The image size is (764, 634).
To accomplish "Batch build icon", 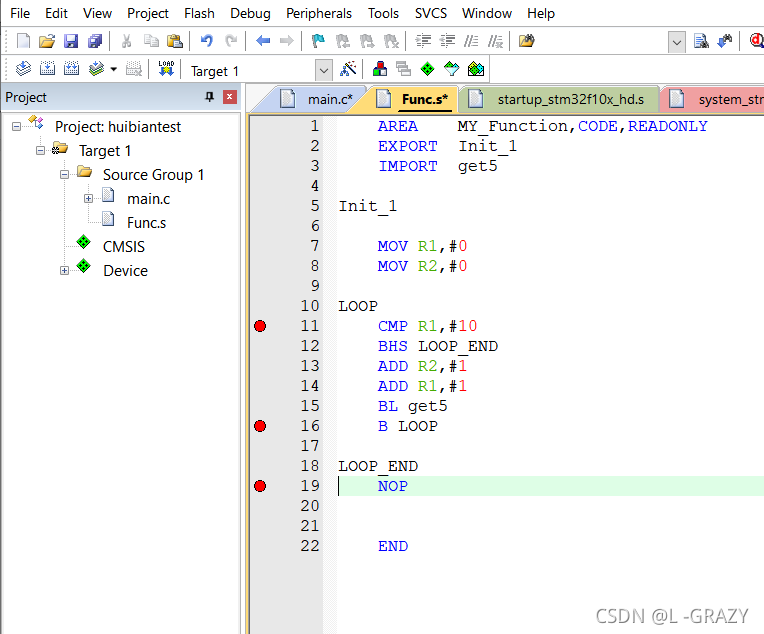I will coord(96,69).
